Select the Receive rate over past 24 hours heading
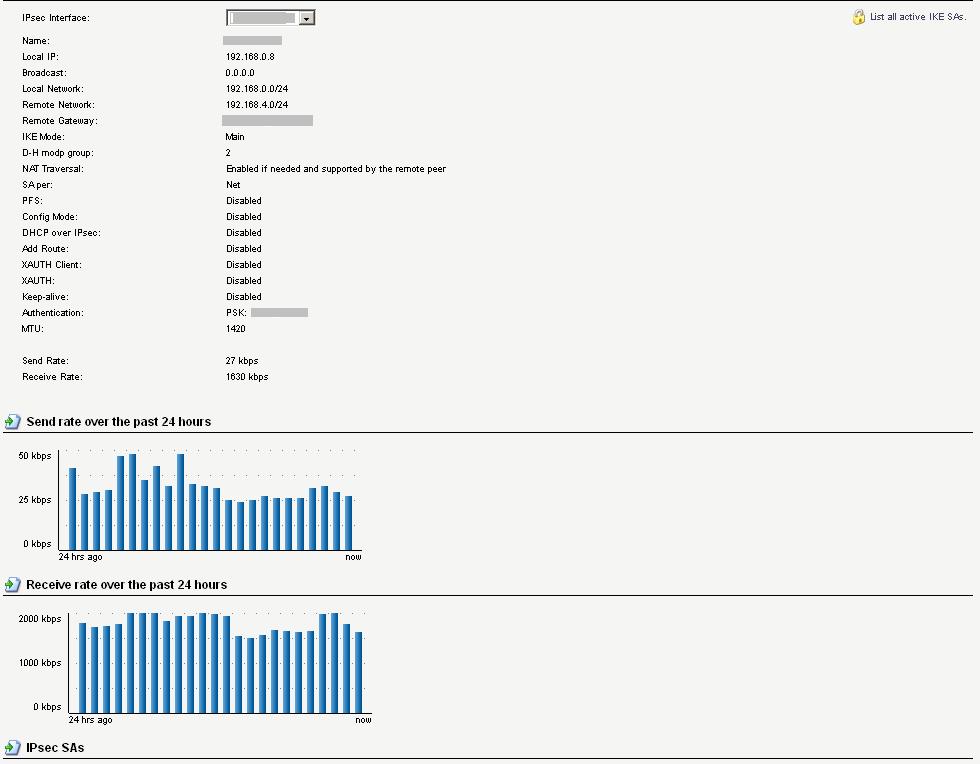 tap(126, 585)
